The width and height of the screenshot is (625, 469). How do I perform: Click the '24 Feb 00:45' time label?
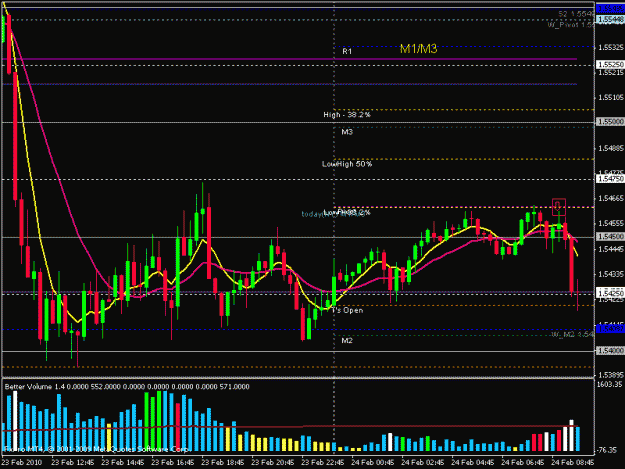373,462
